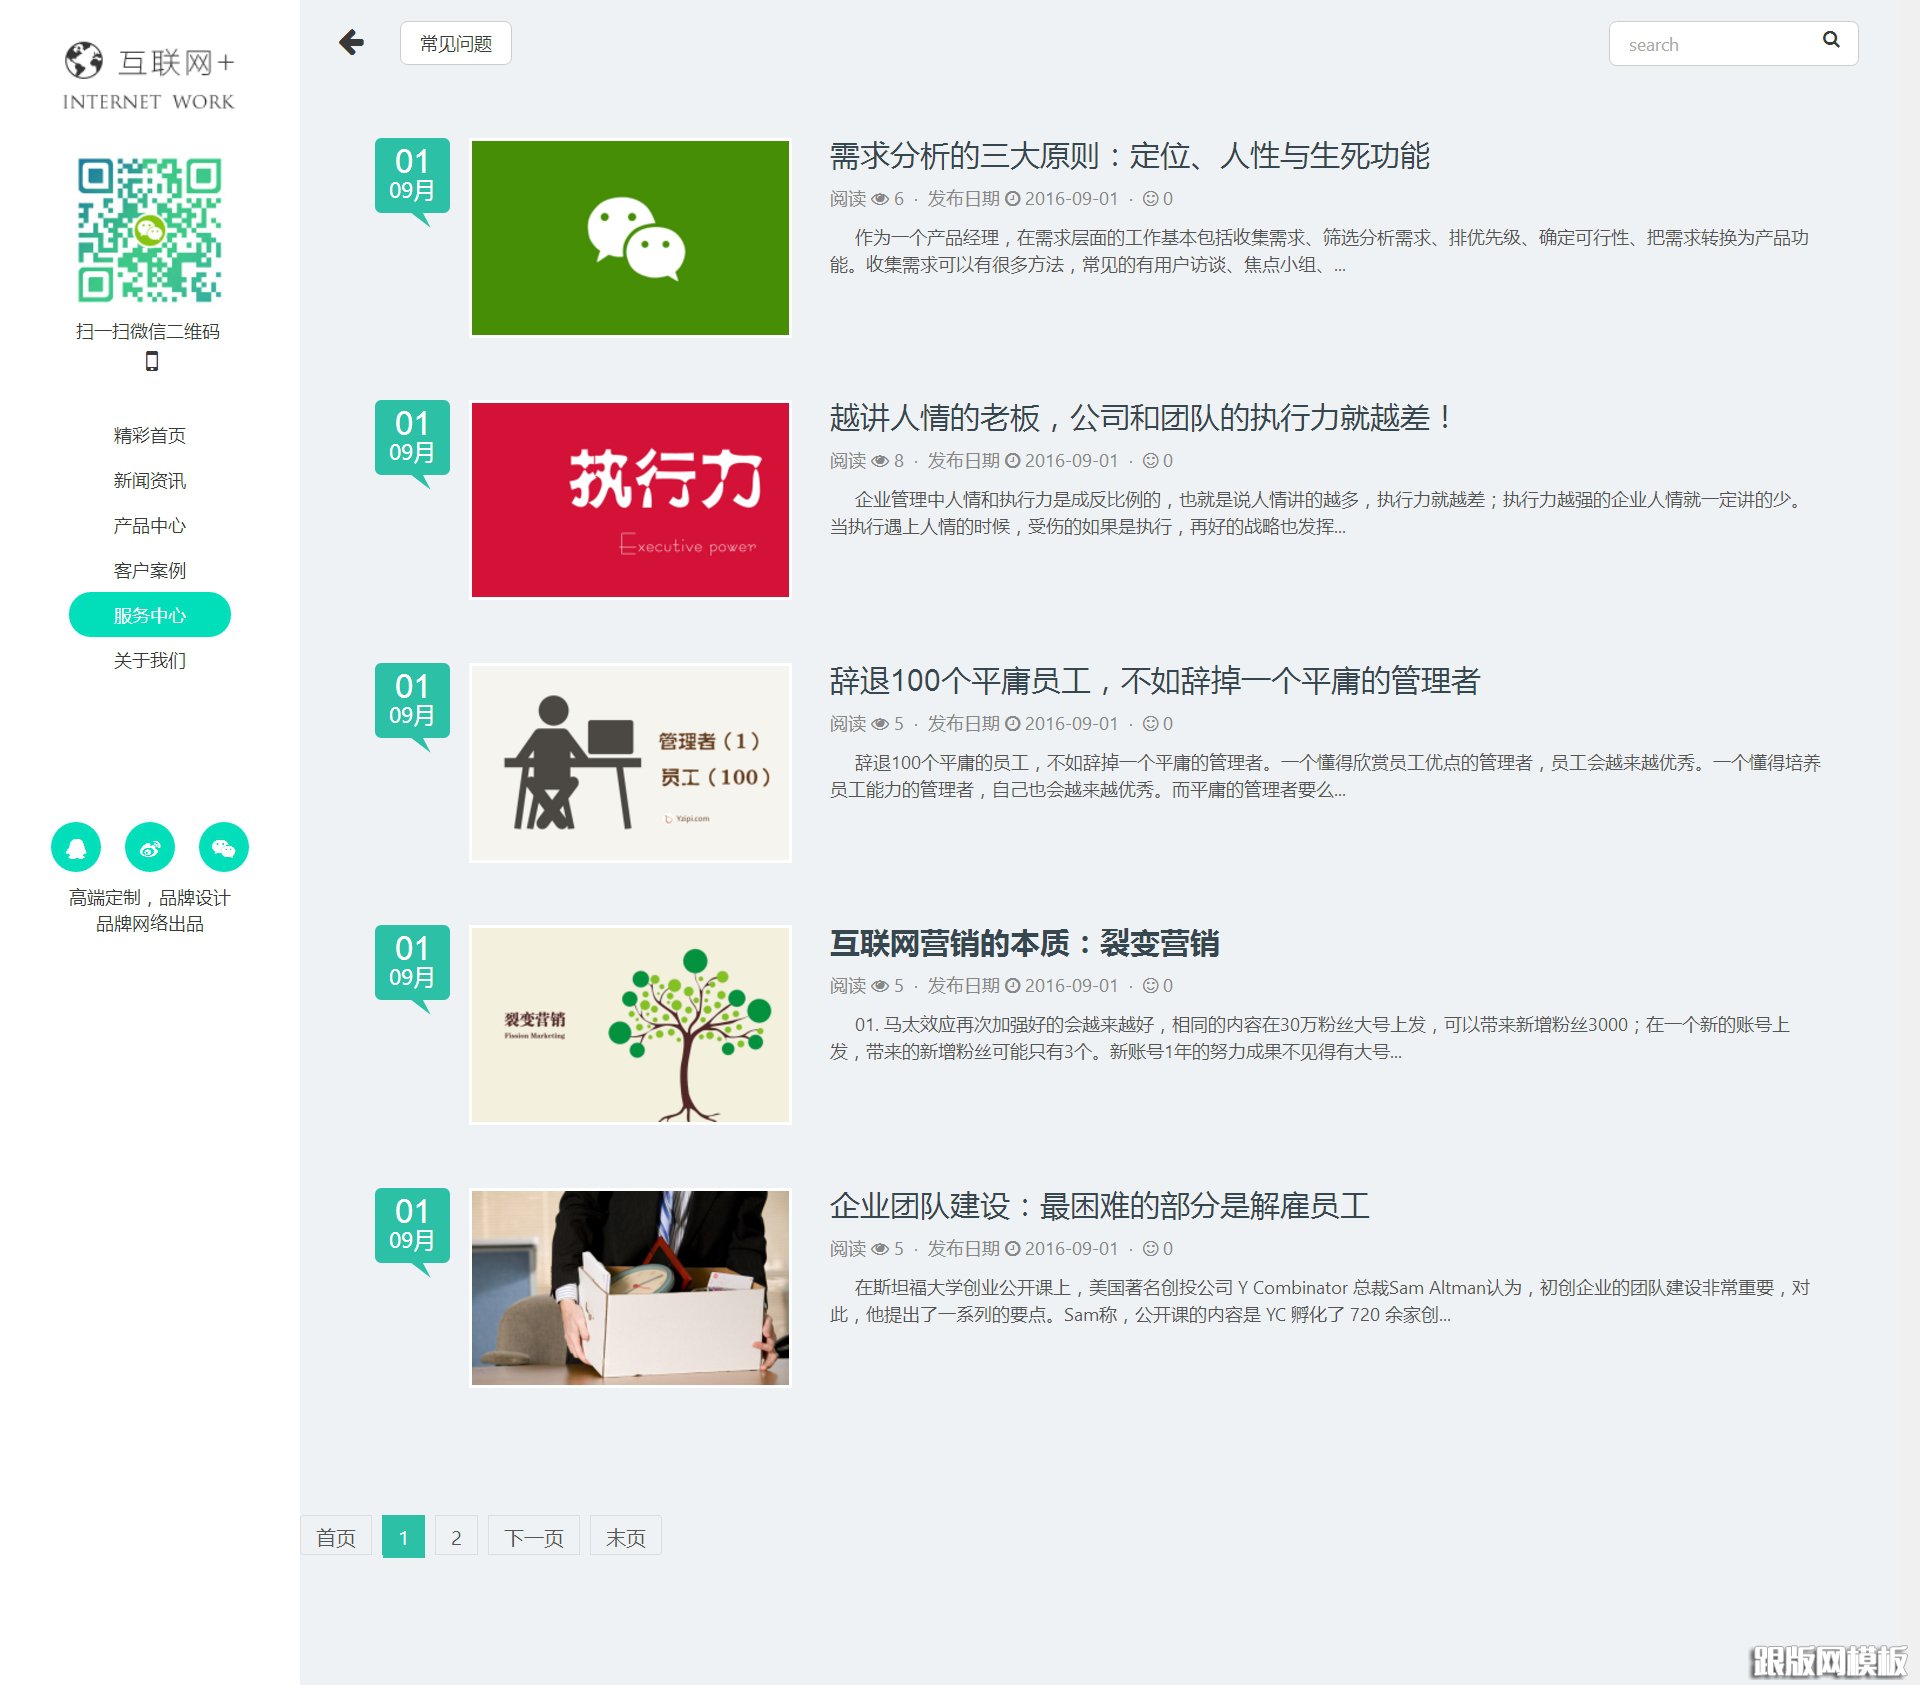Click the 常见问题 button
This screenshot has height=1685, width=1920.
(x=456, y=43)
